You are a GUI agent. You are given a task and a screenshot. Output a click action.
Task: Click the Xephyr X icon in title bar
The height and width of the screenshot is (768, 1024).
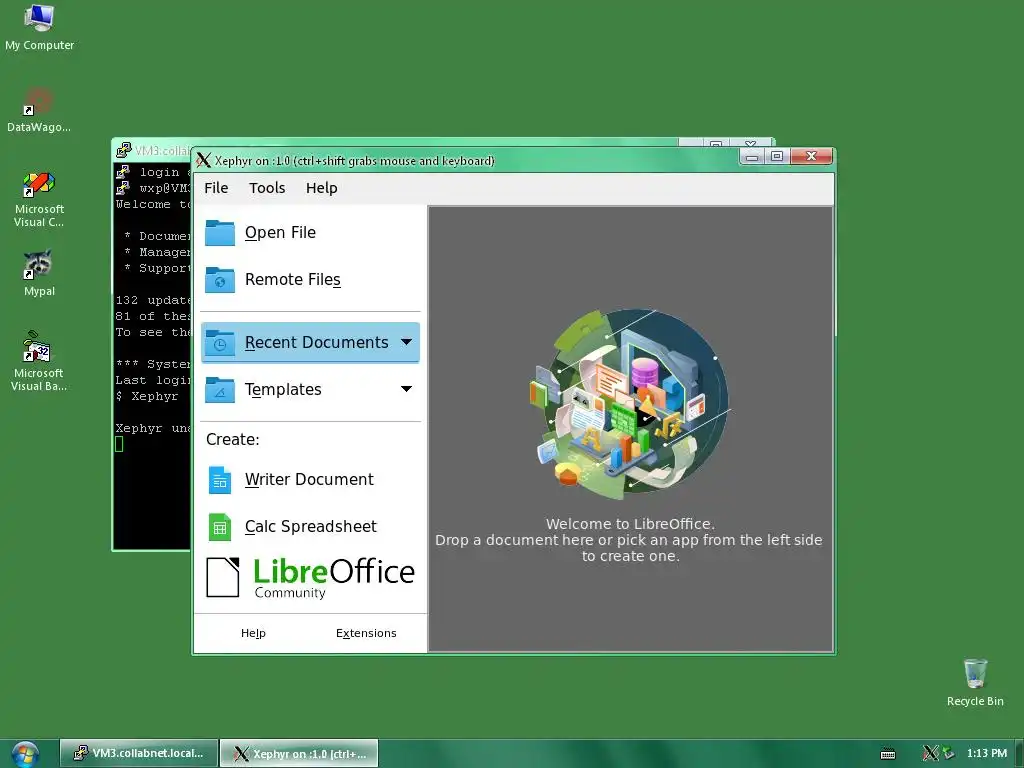point(204,161)
